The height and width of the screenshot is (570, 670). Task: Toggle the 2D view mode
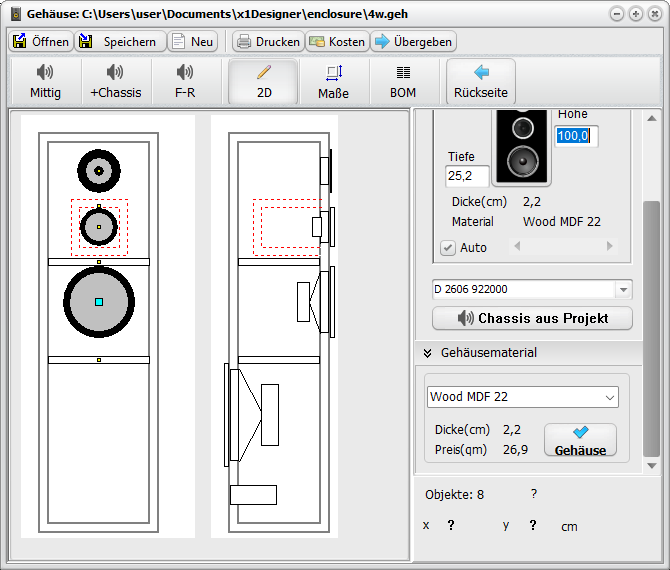[263, 81]
